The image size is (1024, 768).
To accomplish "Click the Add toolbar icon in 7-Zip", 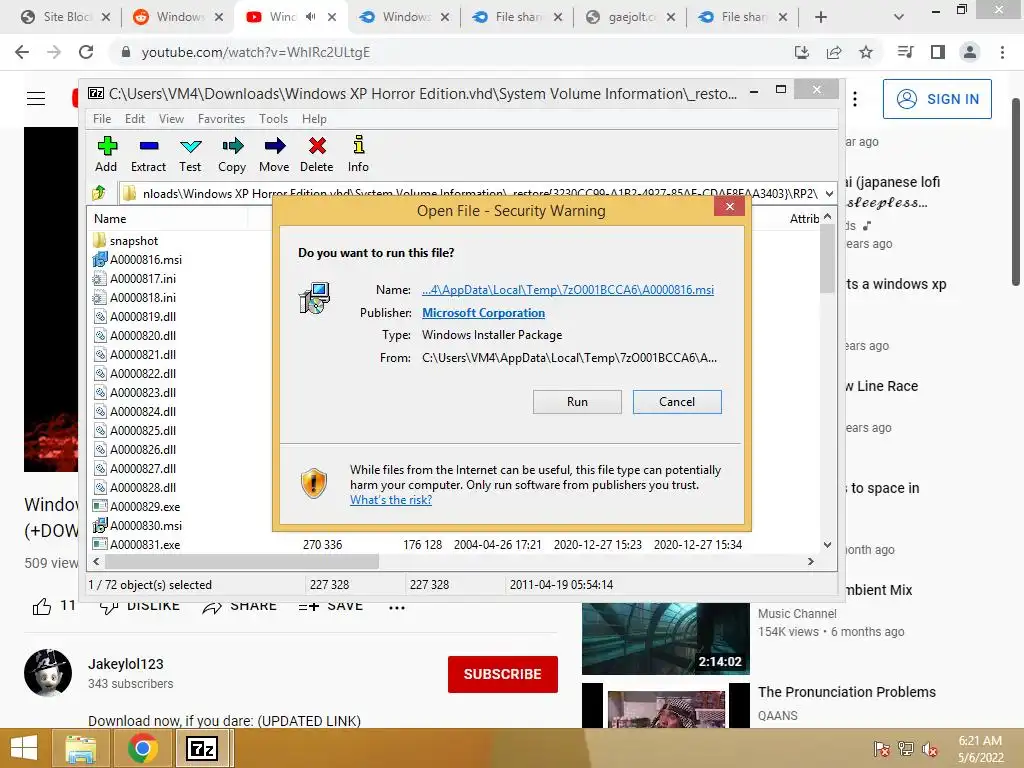I will pyautogui.click(x=106, y=154).
